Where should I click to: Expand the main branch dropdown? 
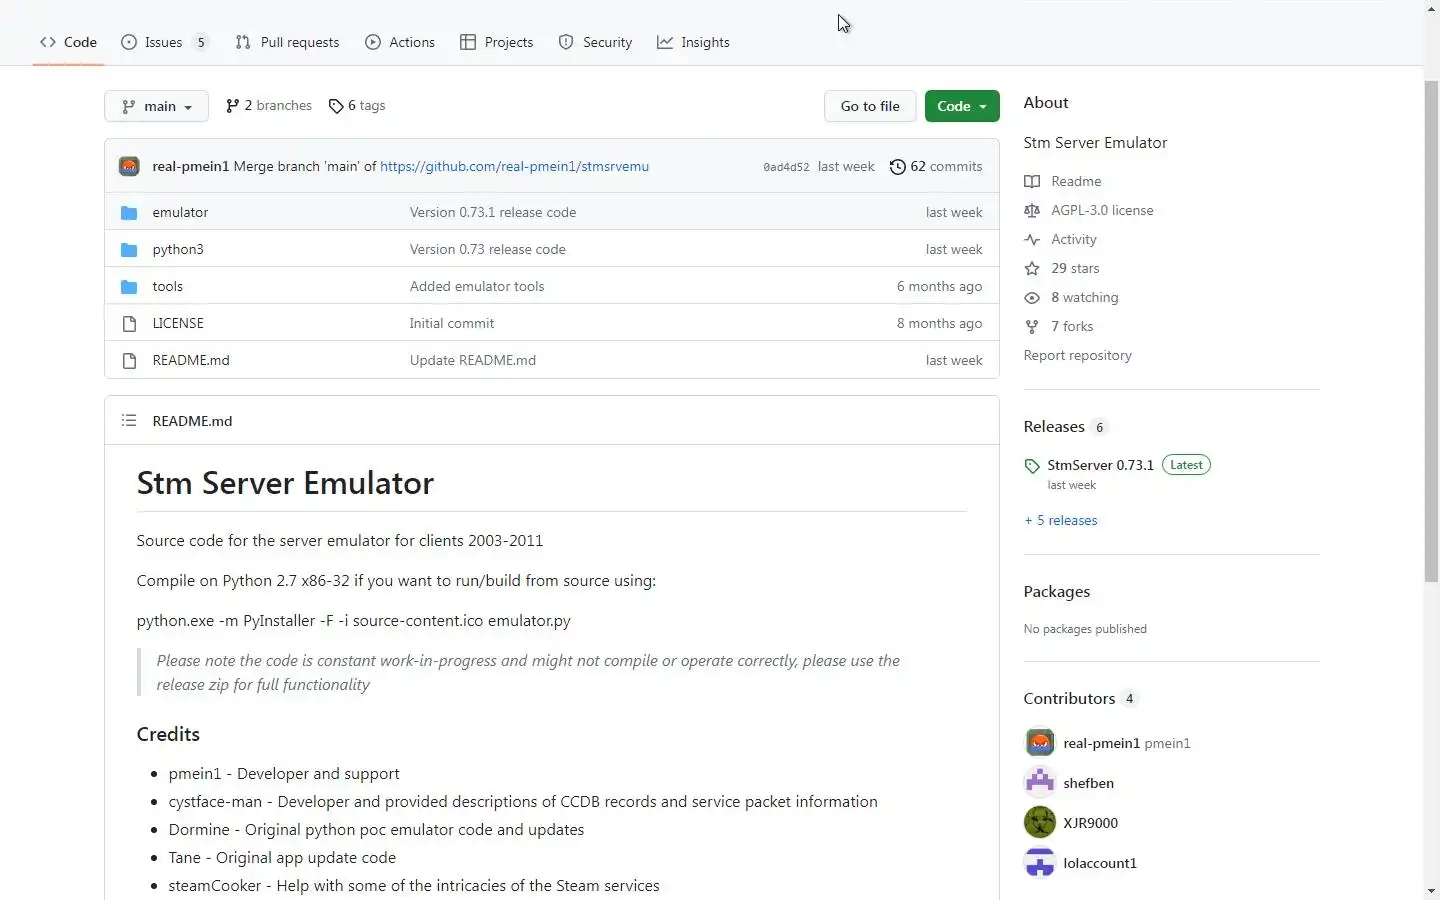click(x=156, y=106)
